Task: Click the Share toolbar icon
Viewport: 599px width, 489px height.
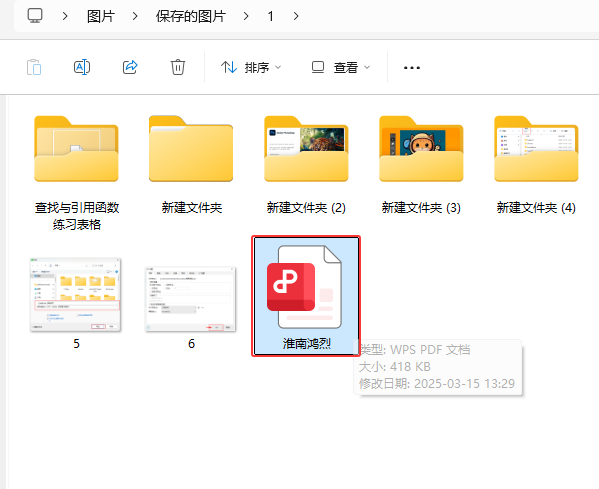Action: (130, 67)
